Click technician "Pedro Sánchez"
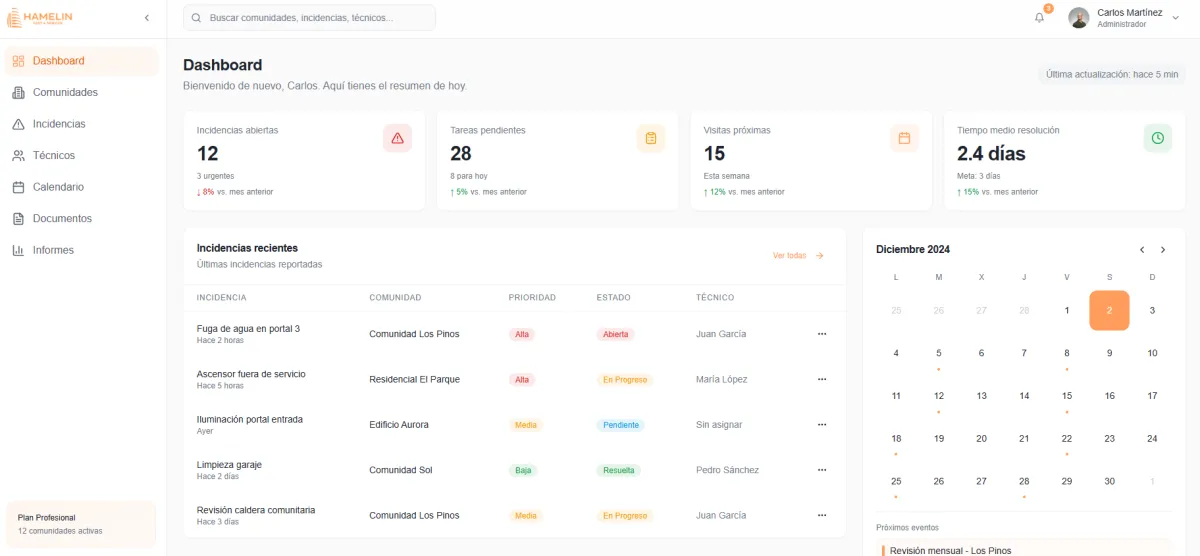This screenshot has height=556, width=1200. click(x=727, y=470)
